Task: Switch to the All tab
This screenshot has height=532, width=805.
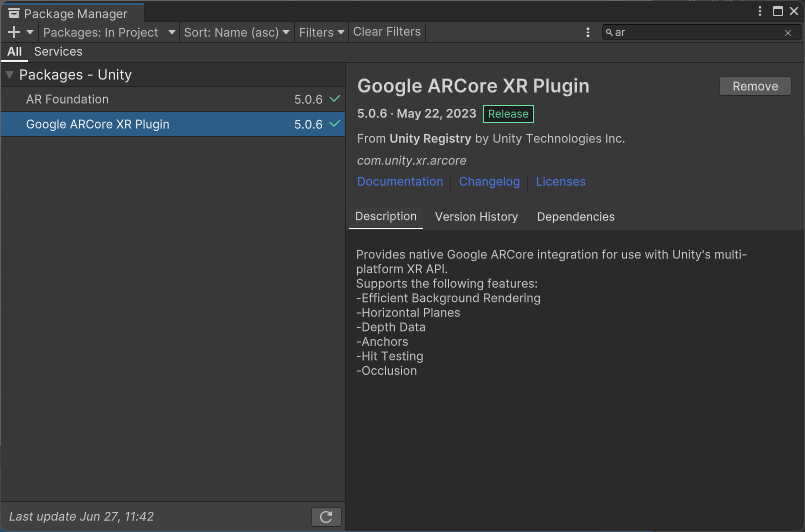Action: point(14,52)
